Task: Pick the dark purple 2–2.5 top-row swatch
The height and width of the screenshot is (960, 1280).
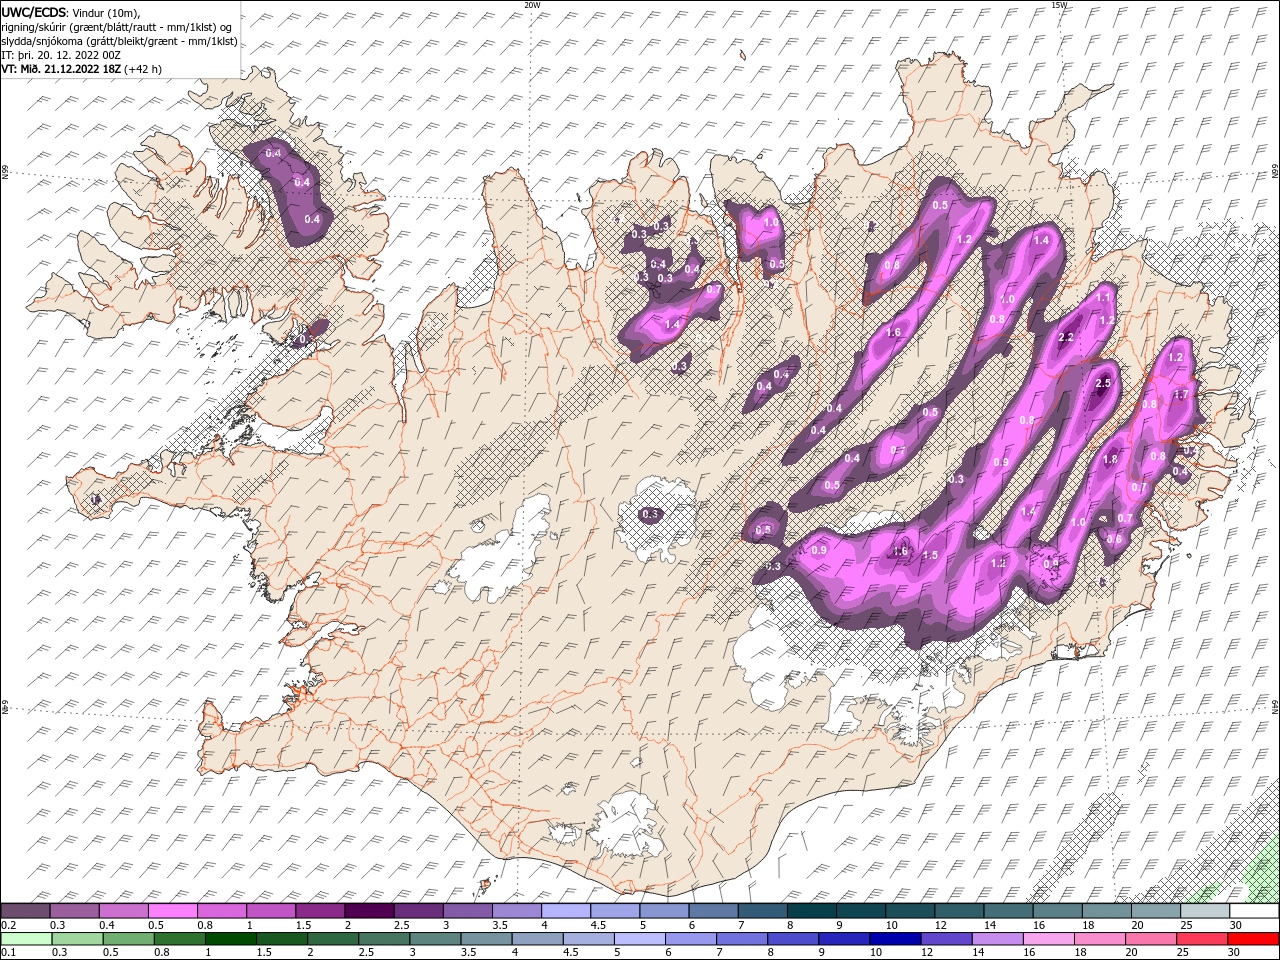Action: click(369, 911)
